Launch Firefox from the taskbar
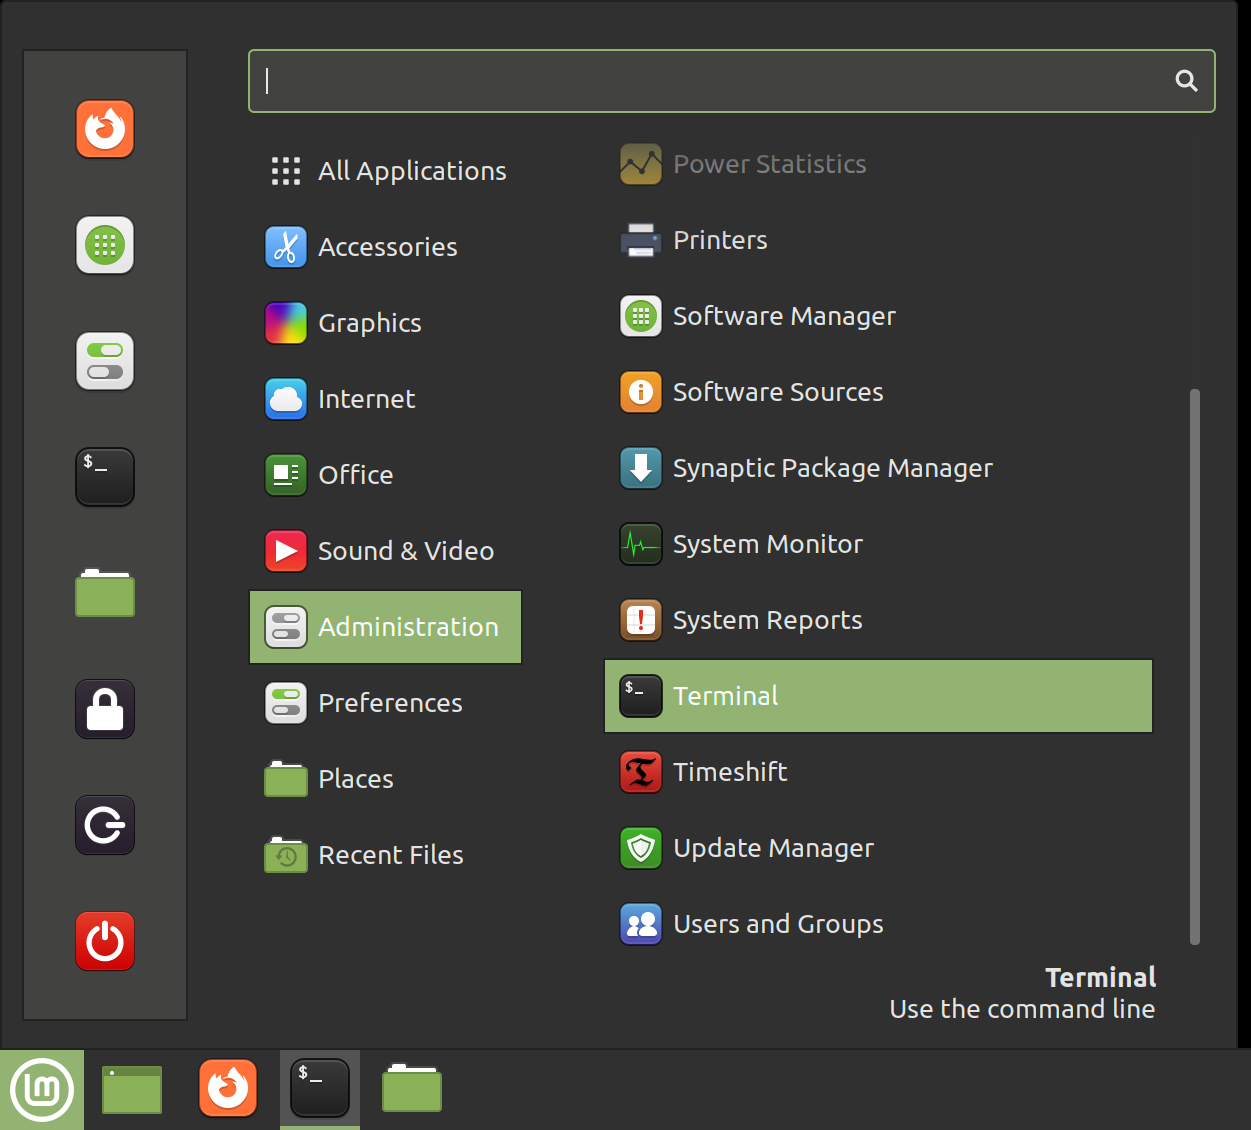 (x=228, y=1088)
